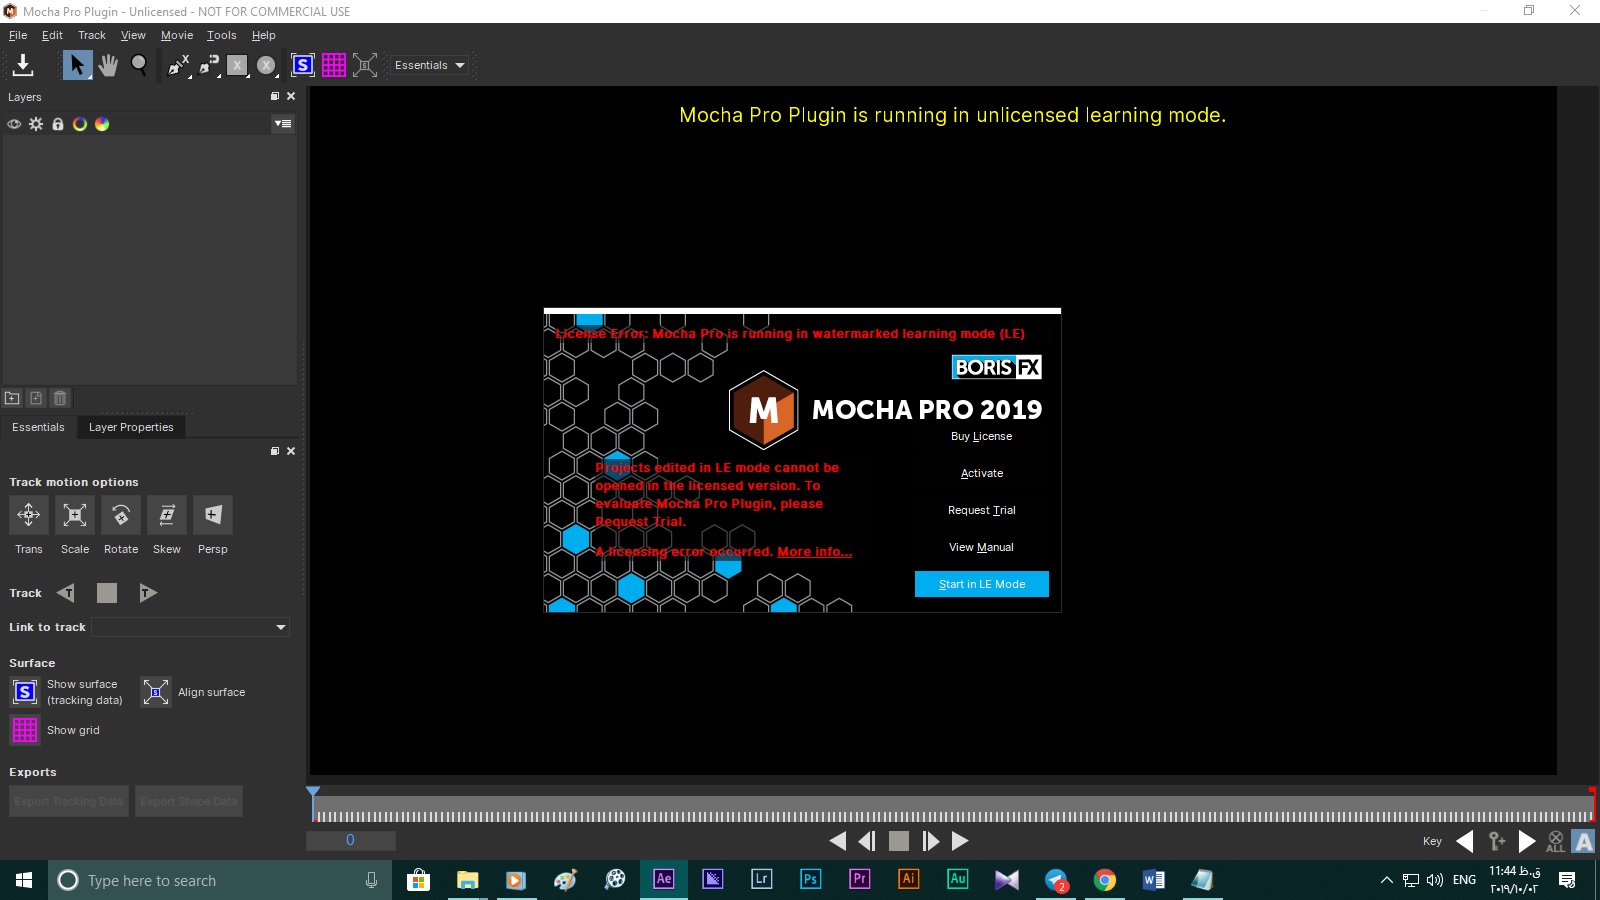Open the Movie menu
Image resolution: width=1600 pixels, height=900 pixels.
tap(177, 35)
